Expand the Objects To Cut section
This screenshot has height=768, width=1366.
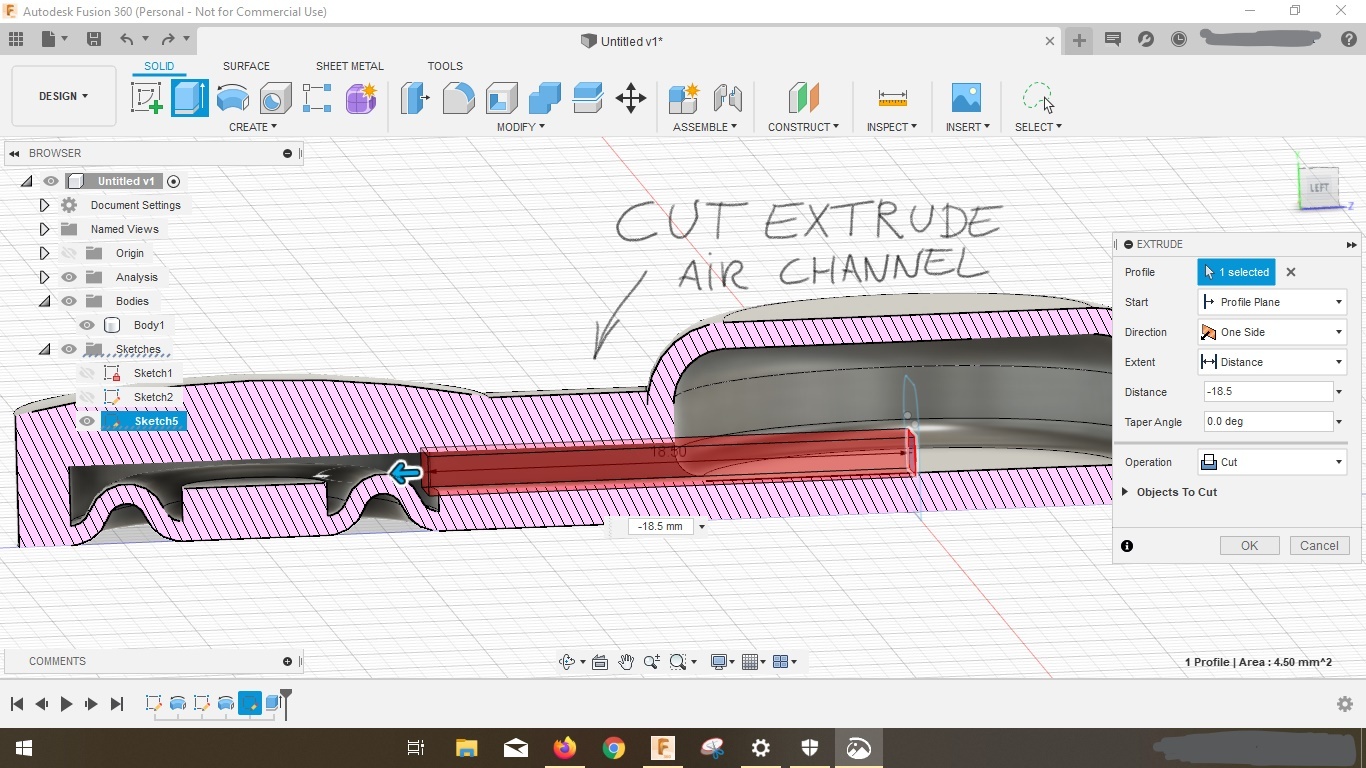[x=1126, y=492]
